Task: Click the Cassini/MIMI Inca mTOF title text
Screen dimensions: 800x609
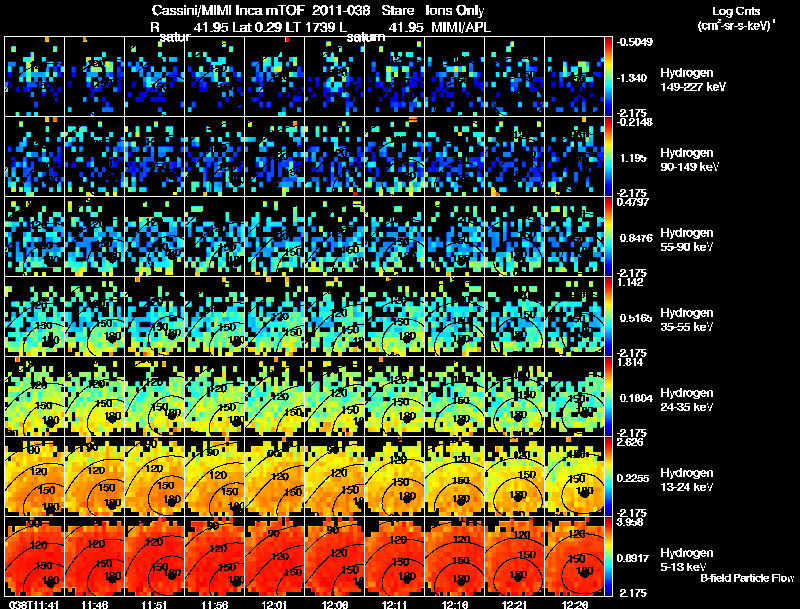Action: click(229, 10)
